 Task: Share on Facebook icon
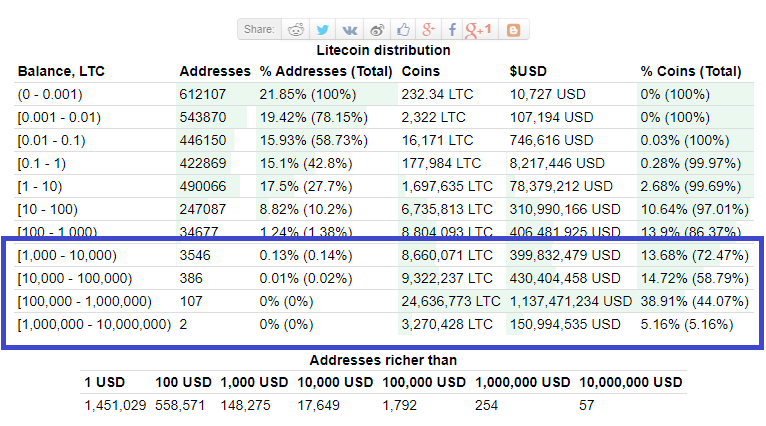[x=452, y=30]
